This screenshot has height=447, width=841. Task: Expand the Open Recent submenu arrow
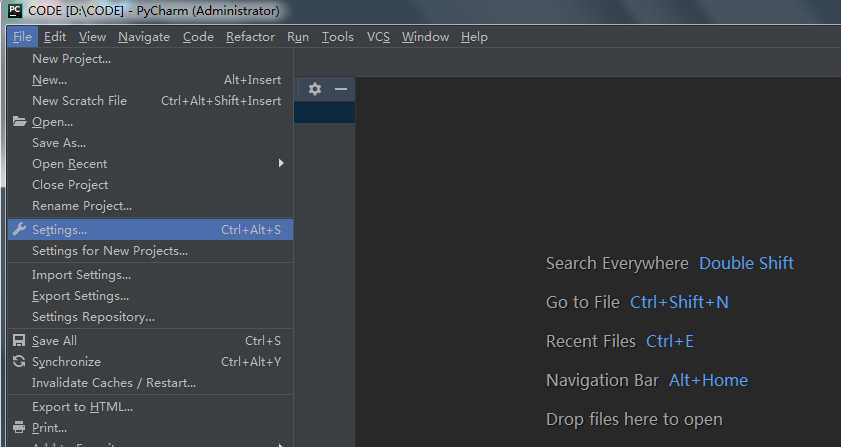tap(281, 163)
